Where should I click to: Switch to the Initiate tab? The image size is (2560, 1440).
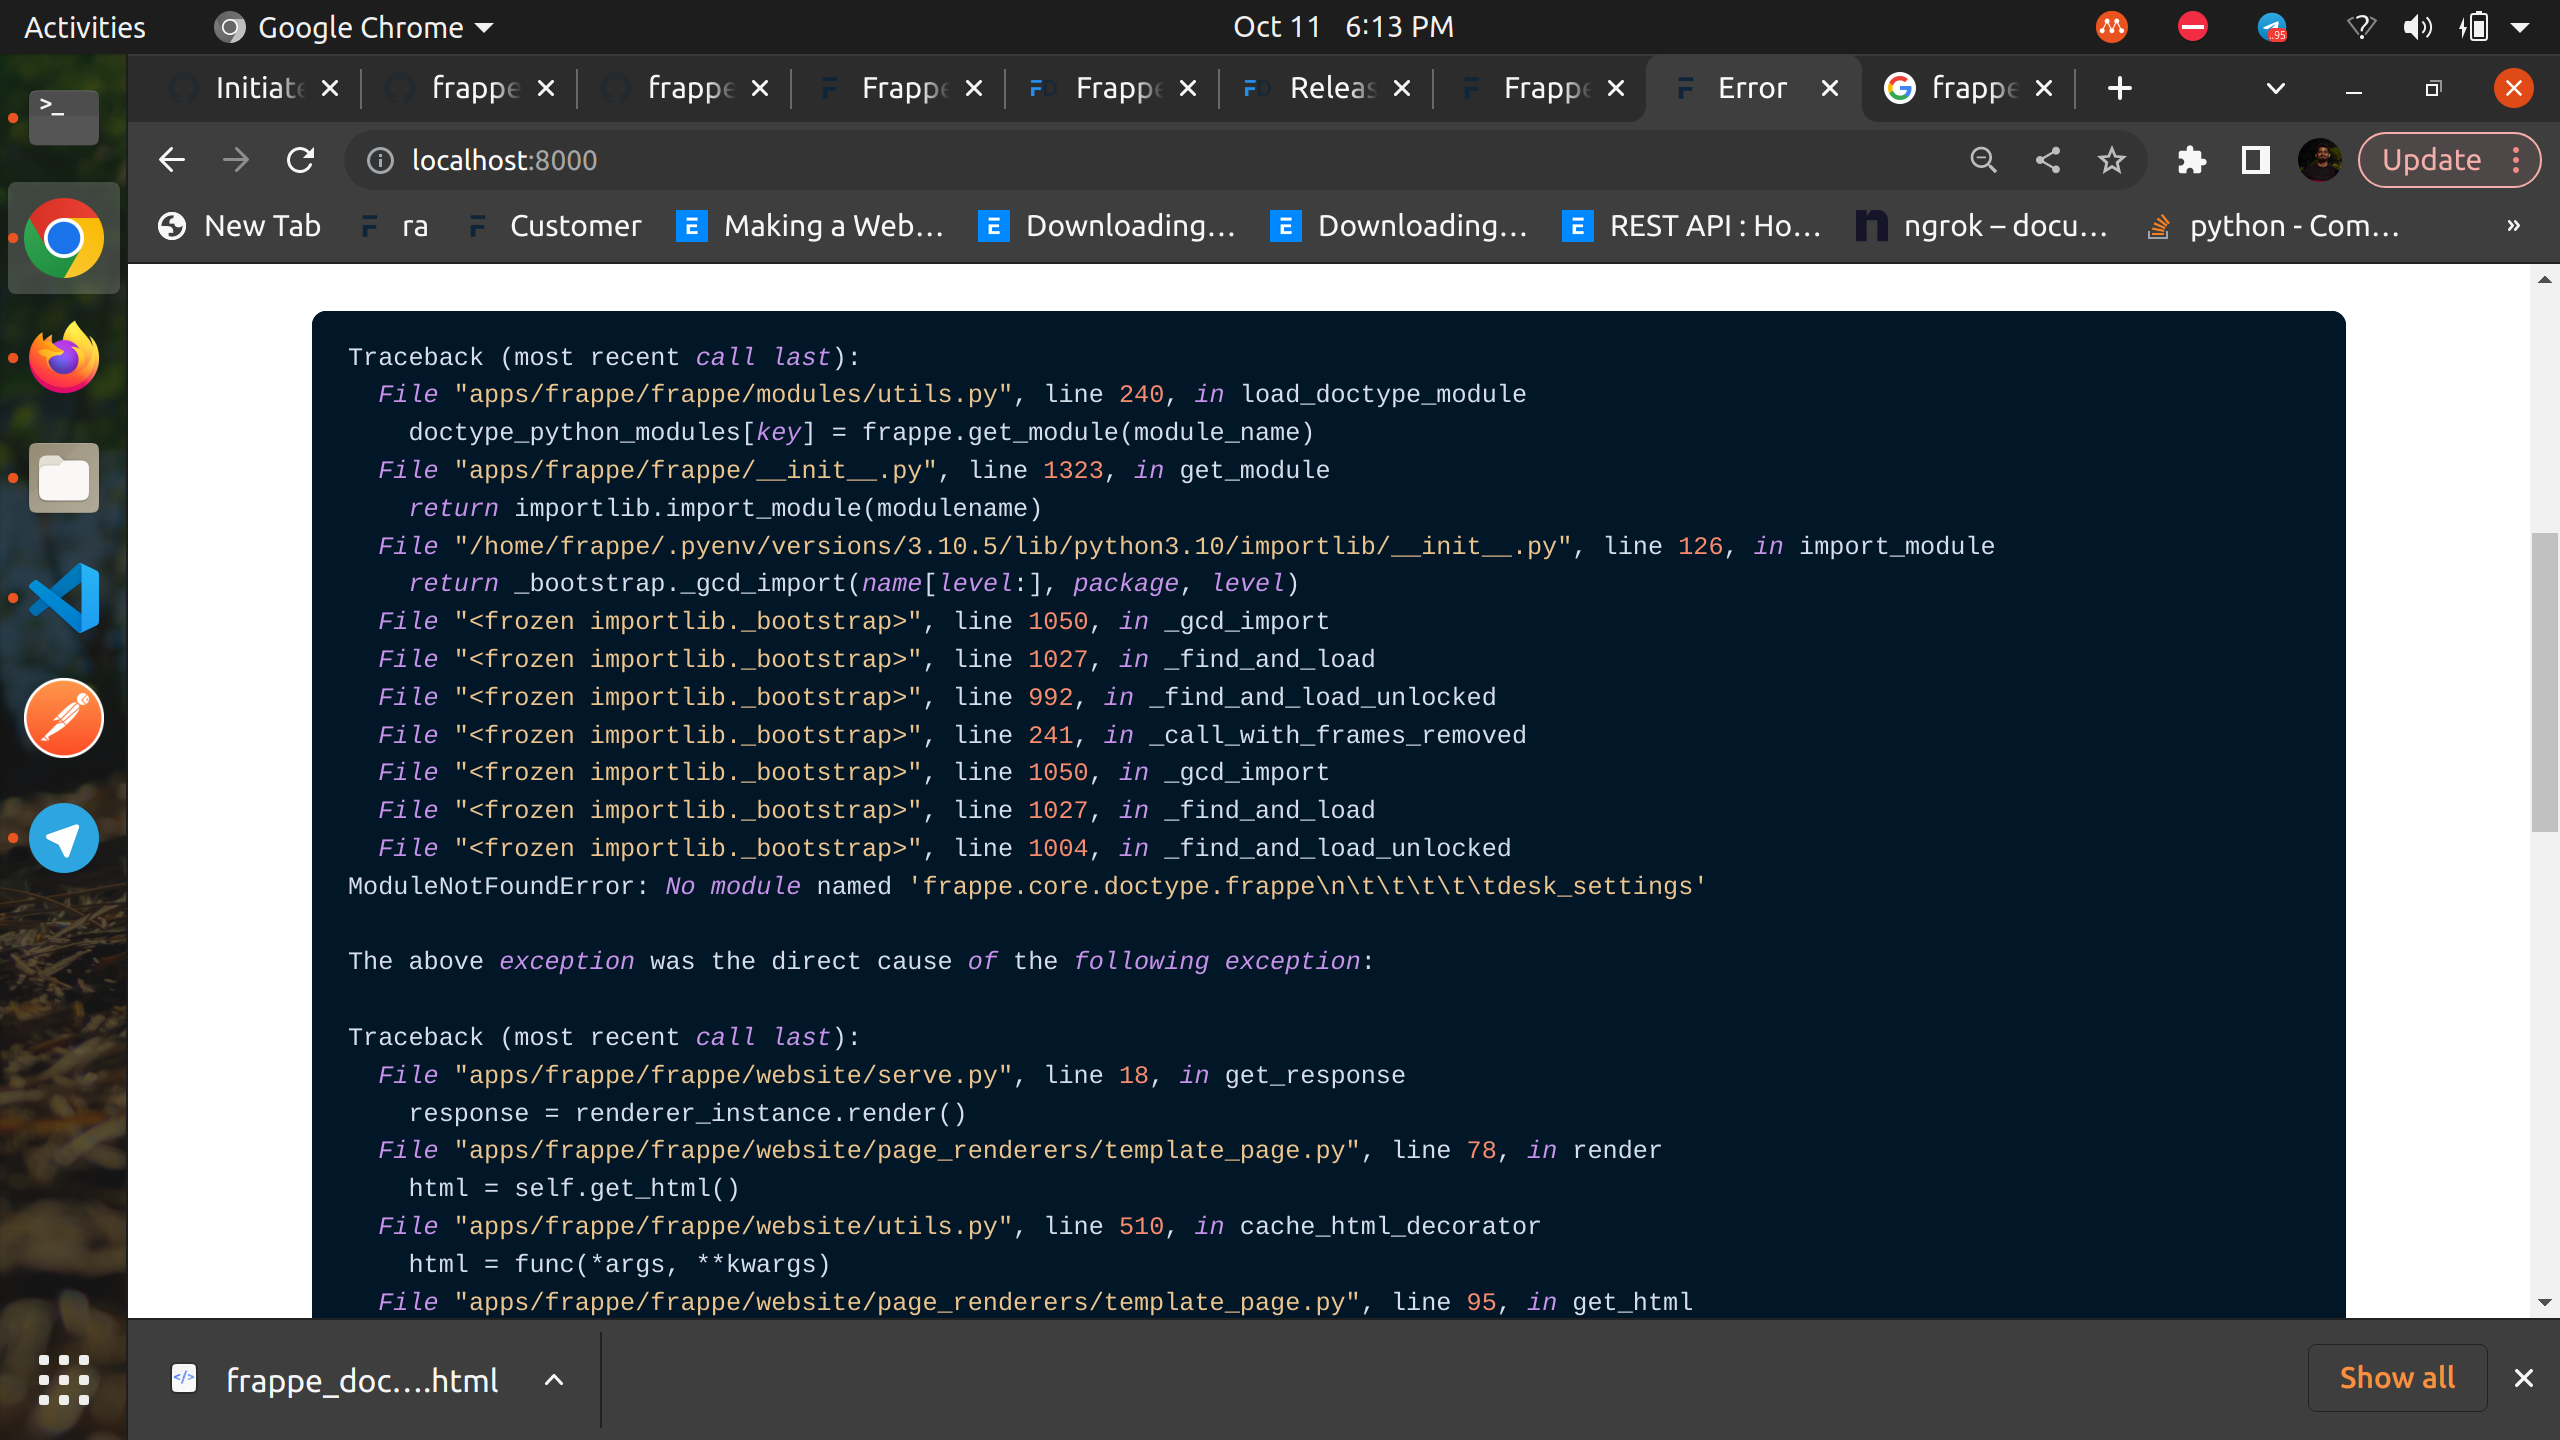click(x=258, y=88)
